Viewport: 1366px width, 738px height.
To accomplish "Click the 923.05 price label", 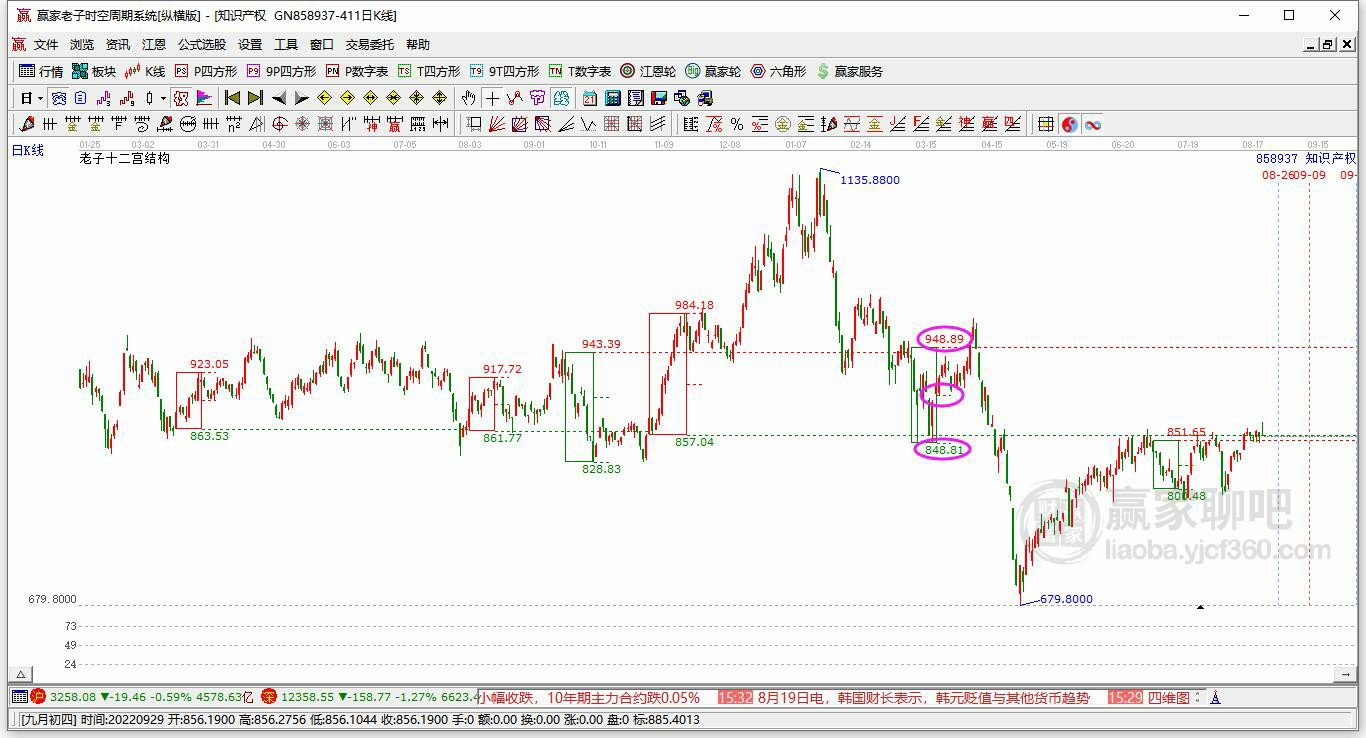I will tap(209, 364).
